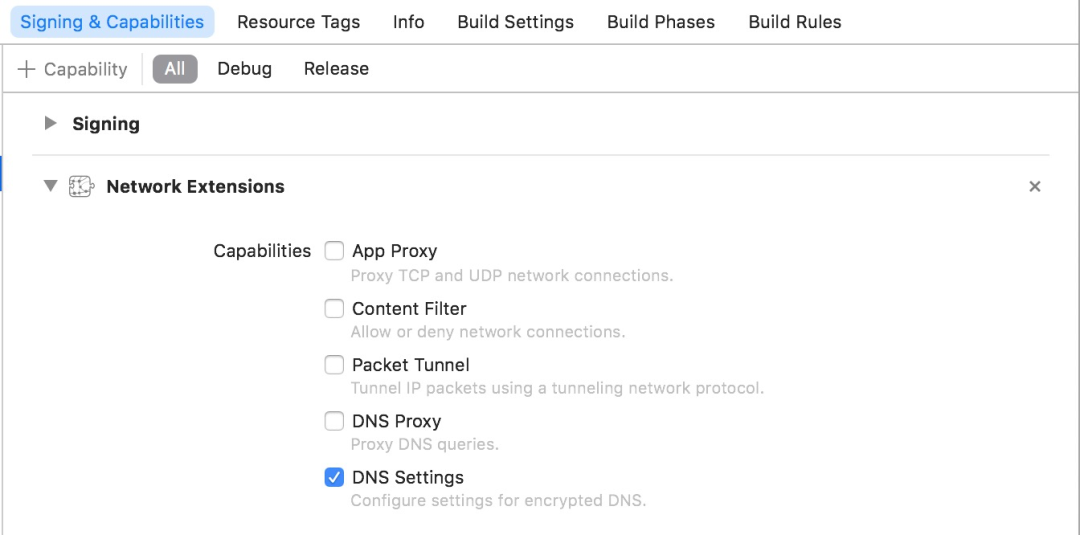Image resolution: width=1080 pixels, height=535 pixels.
Task: Enable the Packet Tunnel checkbox
Action: point(334,365)
